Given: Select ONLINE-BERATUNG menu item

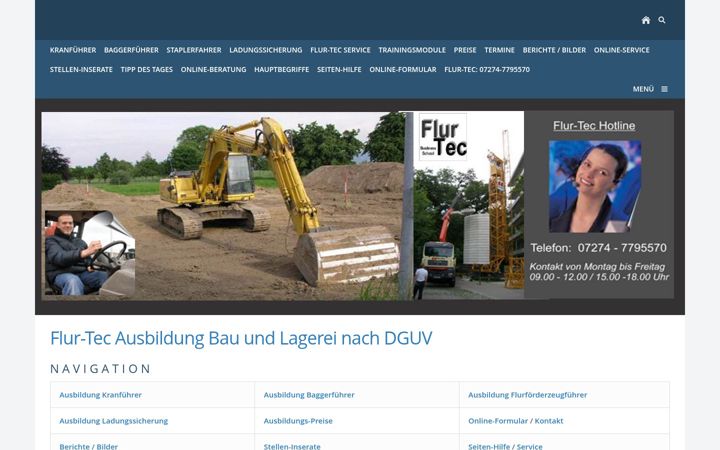Looking at the screenshot, I should point(214,69).
